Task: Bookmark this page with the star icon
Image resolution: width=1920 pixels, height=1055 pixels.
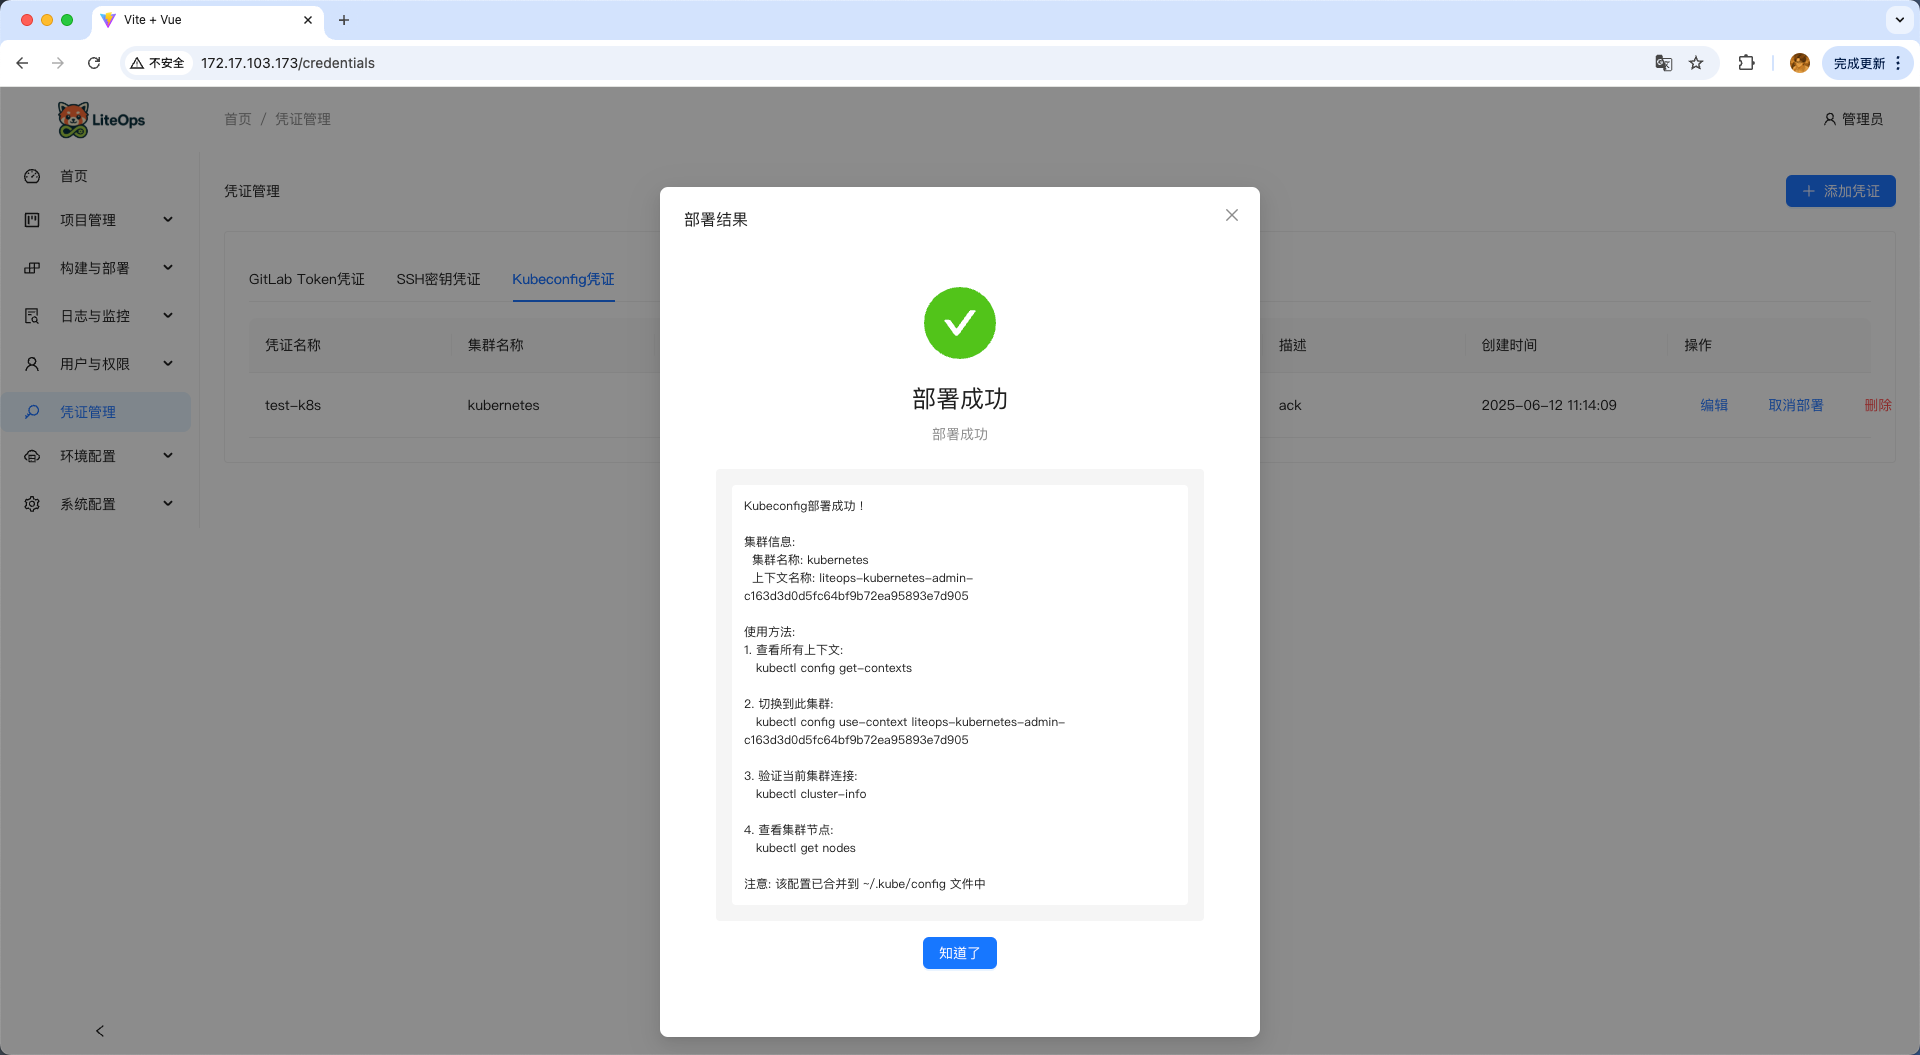Action: [x=1696, y=63]
